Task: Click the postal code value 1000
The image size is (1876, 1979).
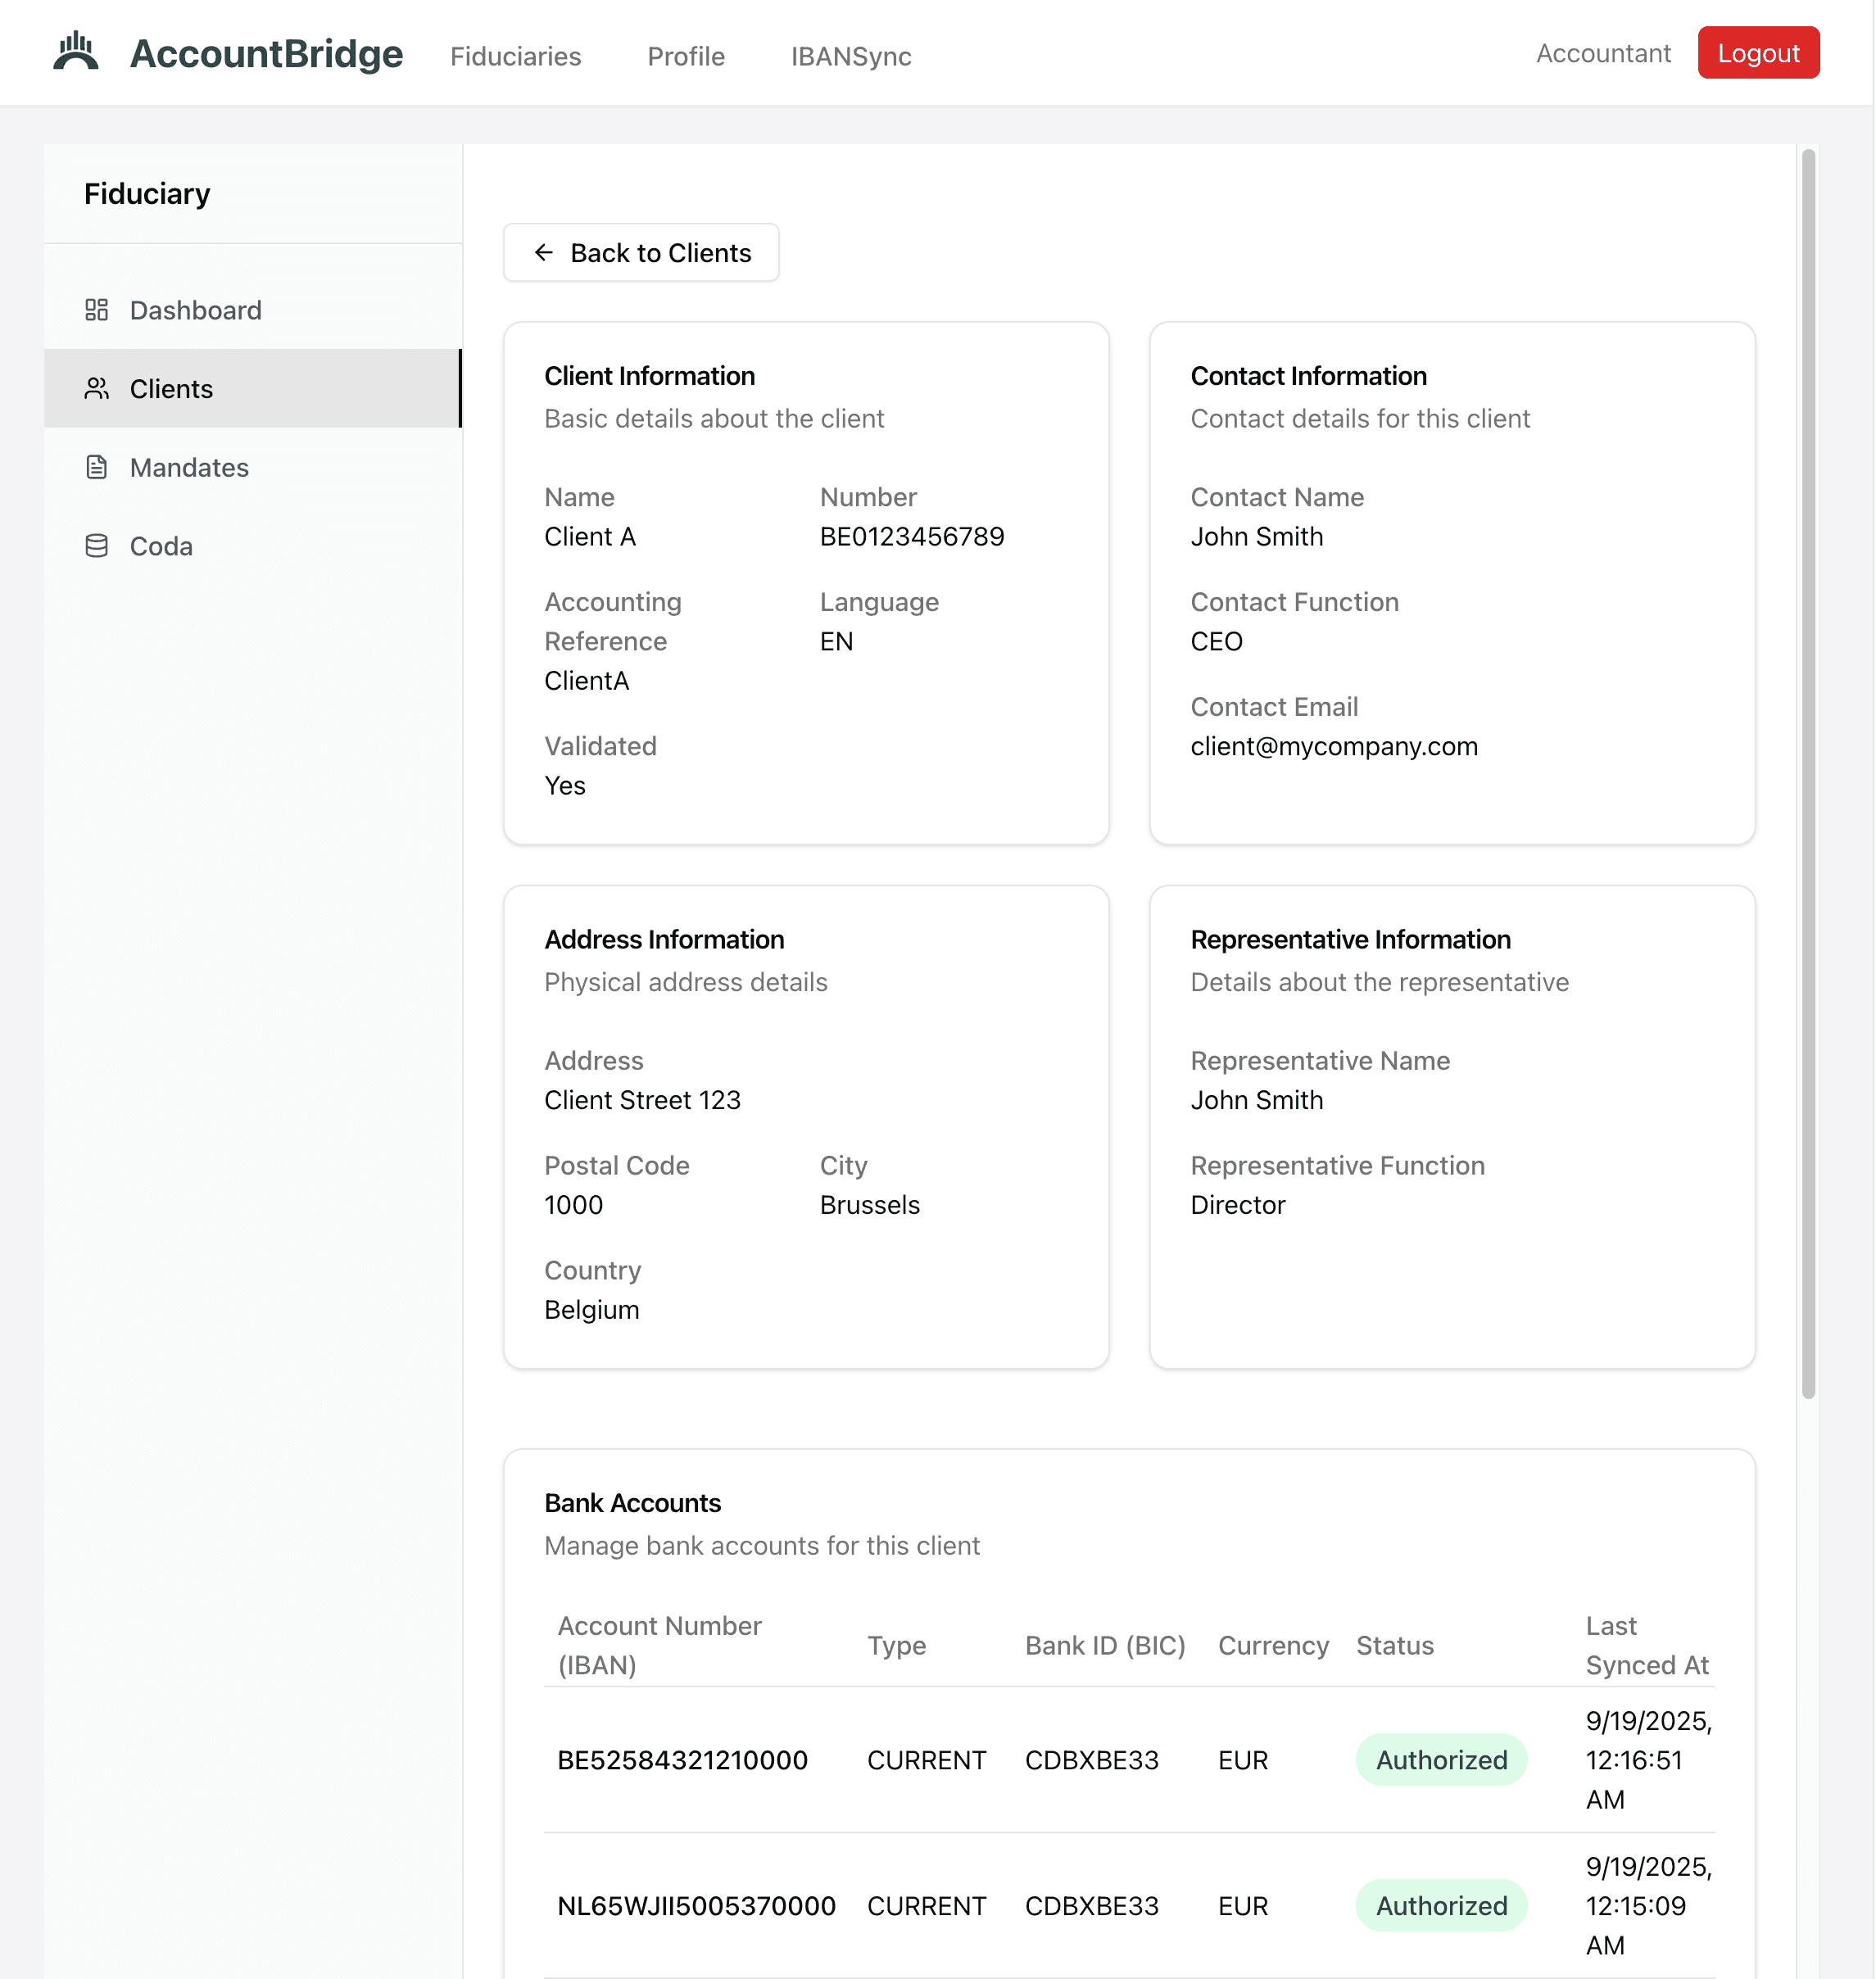Action: coord(574,1205)
